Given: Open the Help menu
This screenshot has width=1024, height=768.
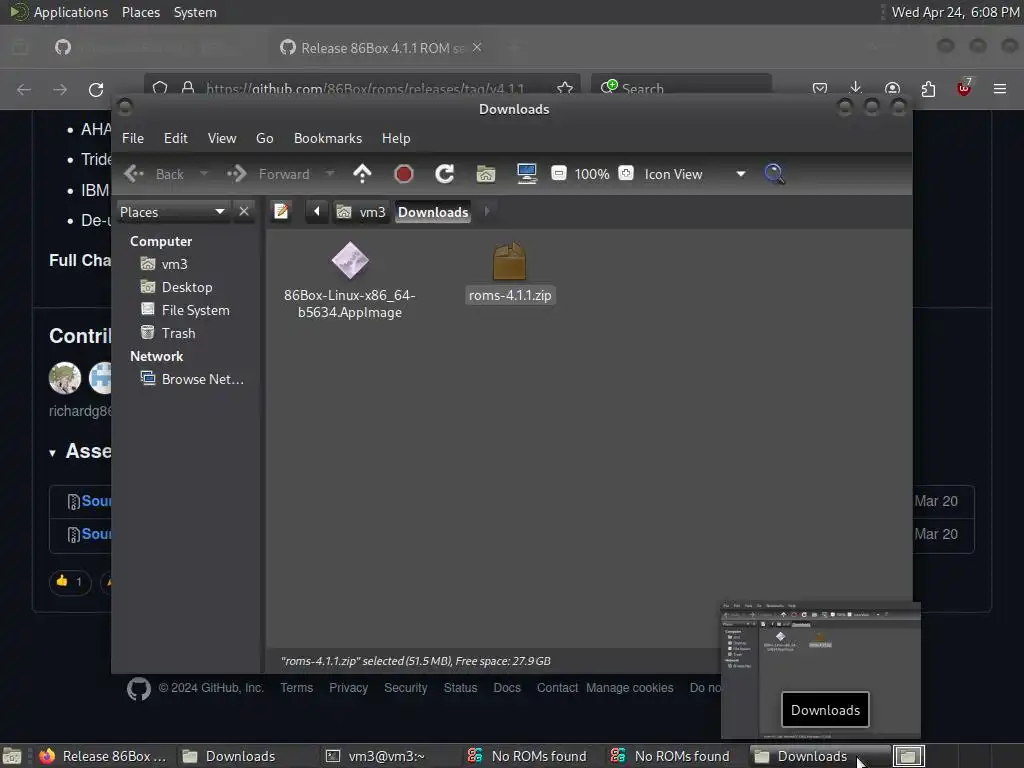Looking at the screenshot, I should click(396, 138).
